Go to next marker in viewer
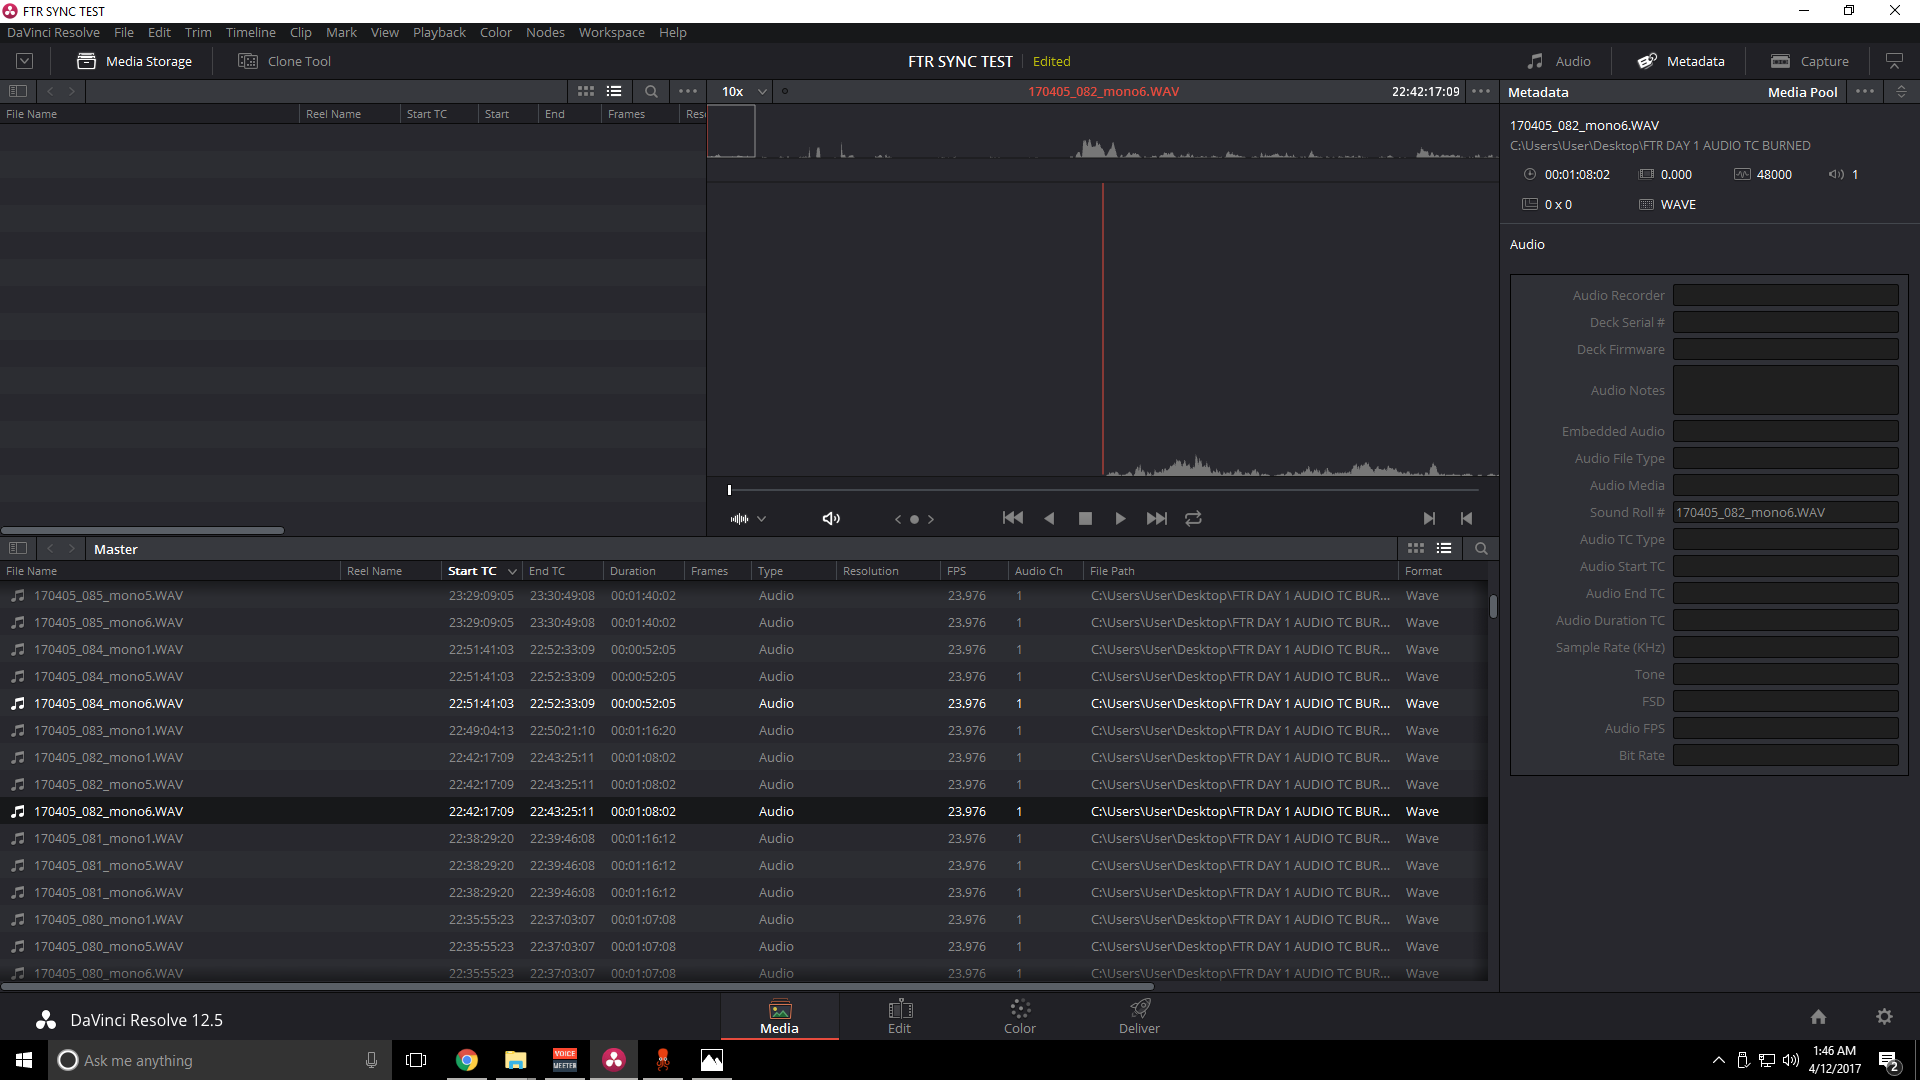This screenshot has height=1080, width=1920. pos(931,519)
